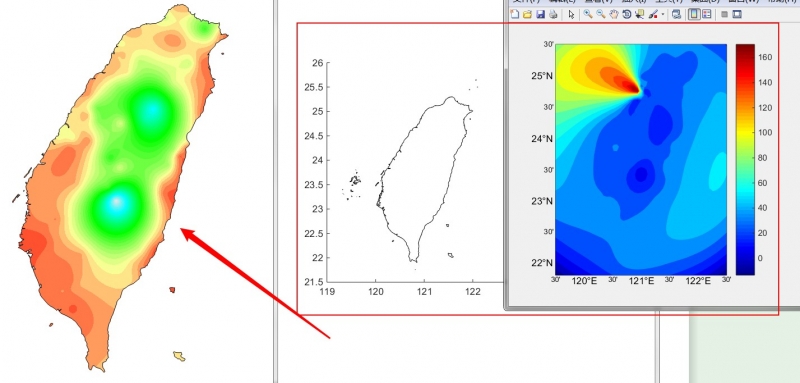Toggle the Insert Colorbar button
The image size is (800, 383).
pyautogui.click(x=694, y=14)
